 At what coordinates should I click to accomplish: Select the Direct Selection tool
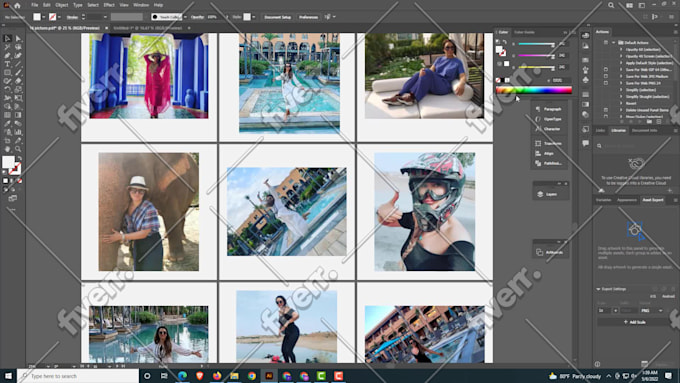(x=18, y=39)
